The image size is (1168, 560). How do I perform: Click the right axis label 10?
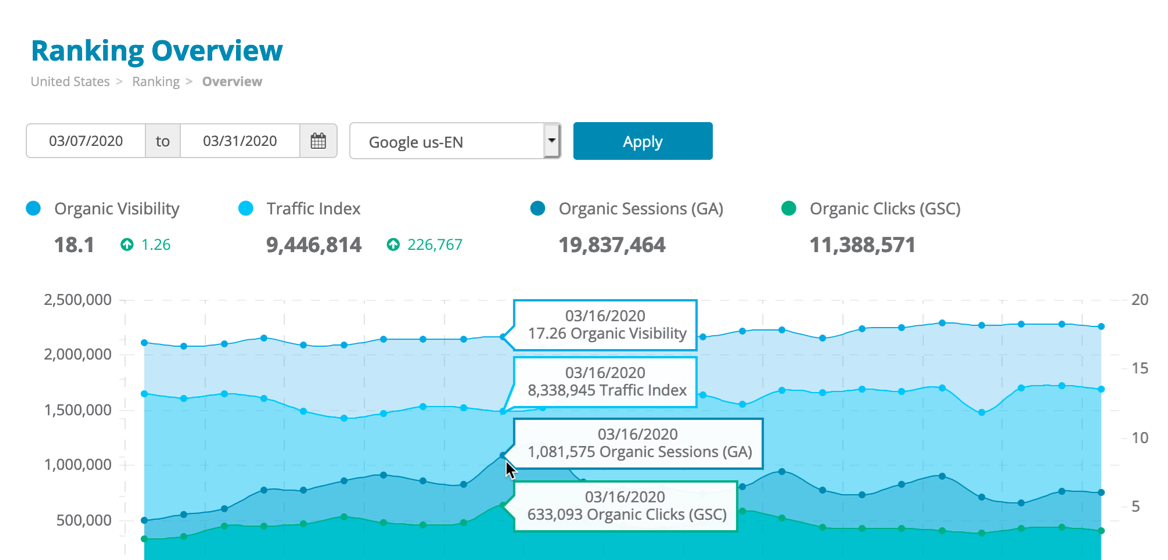pyautogui.click(x=1139, y=437)
